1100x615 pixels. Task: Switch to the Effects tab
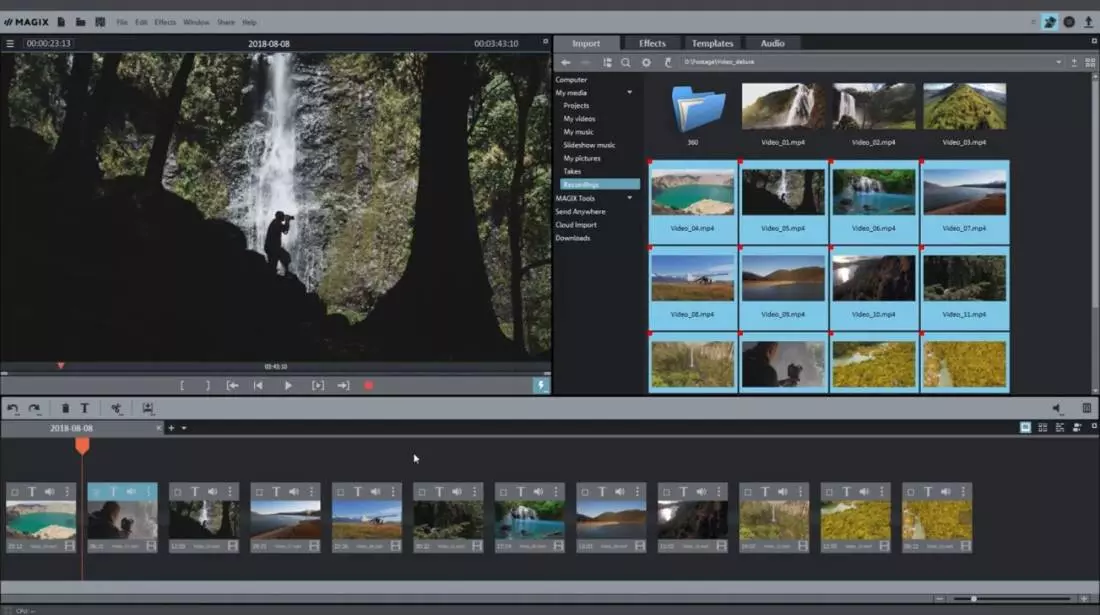click(x=652, y=43)
